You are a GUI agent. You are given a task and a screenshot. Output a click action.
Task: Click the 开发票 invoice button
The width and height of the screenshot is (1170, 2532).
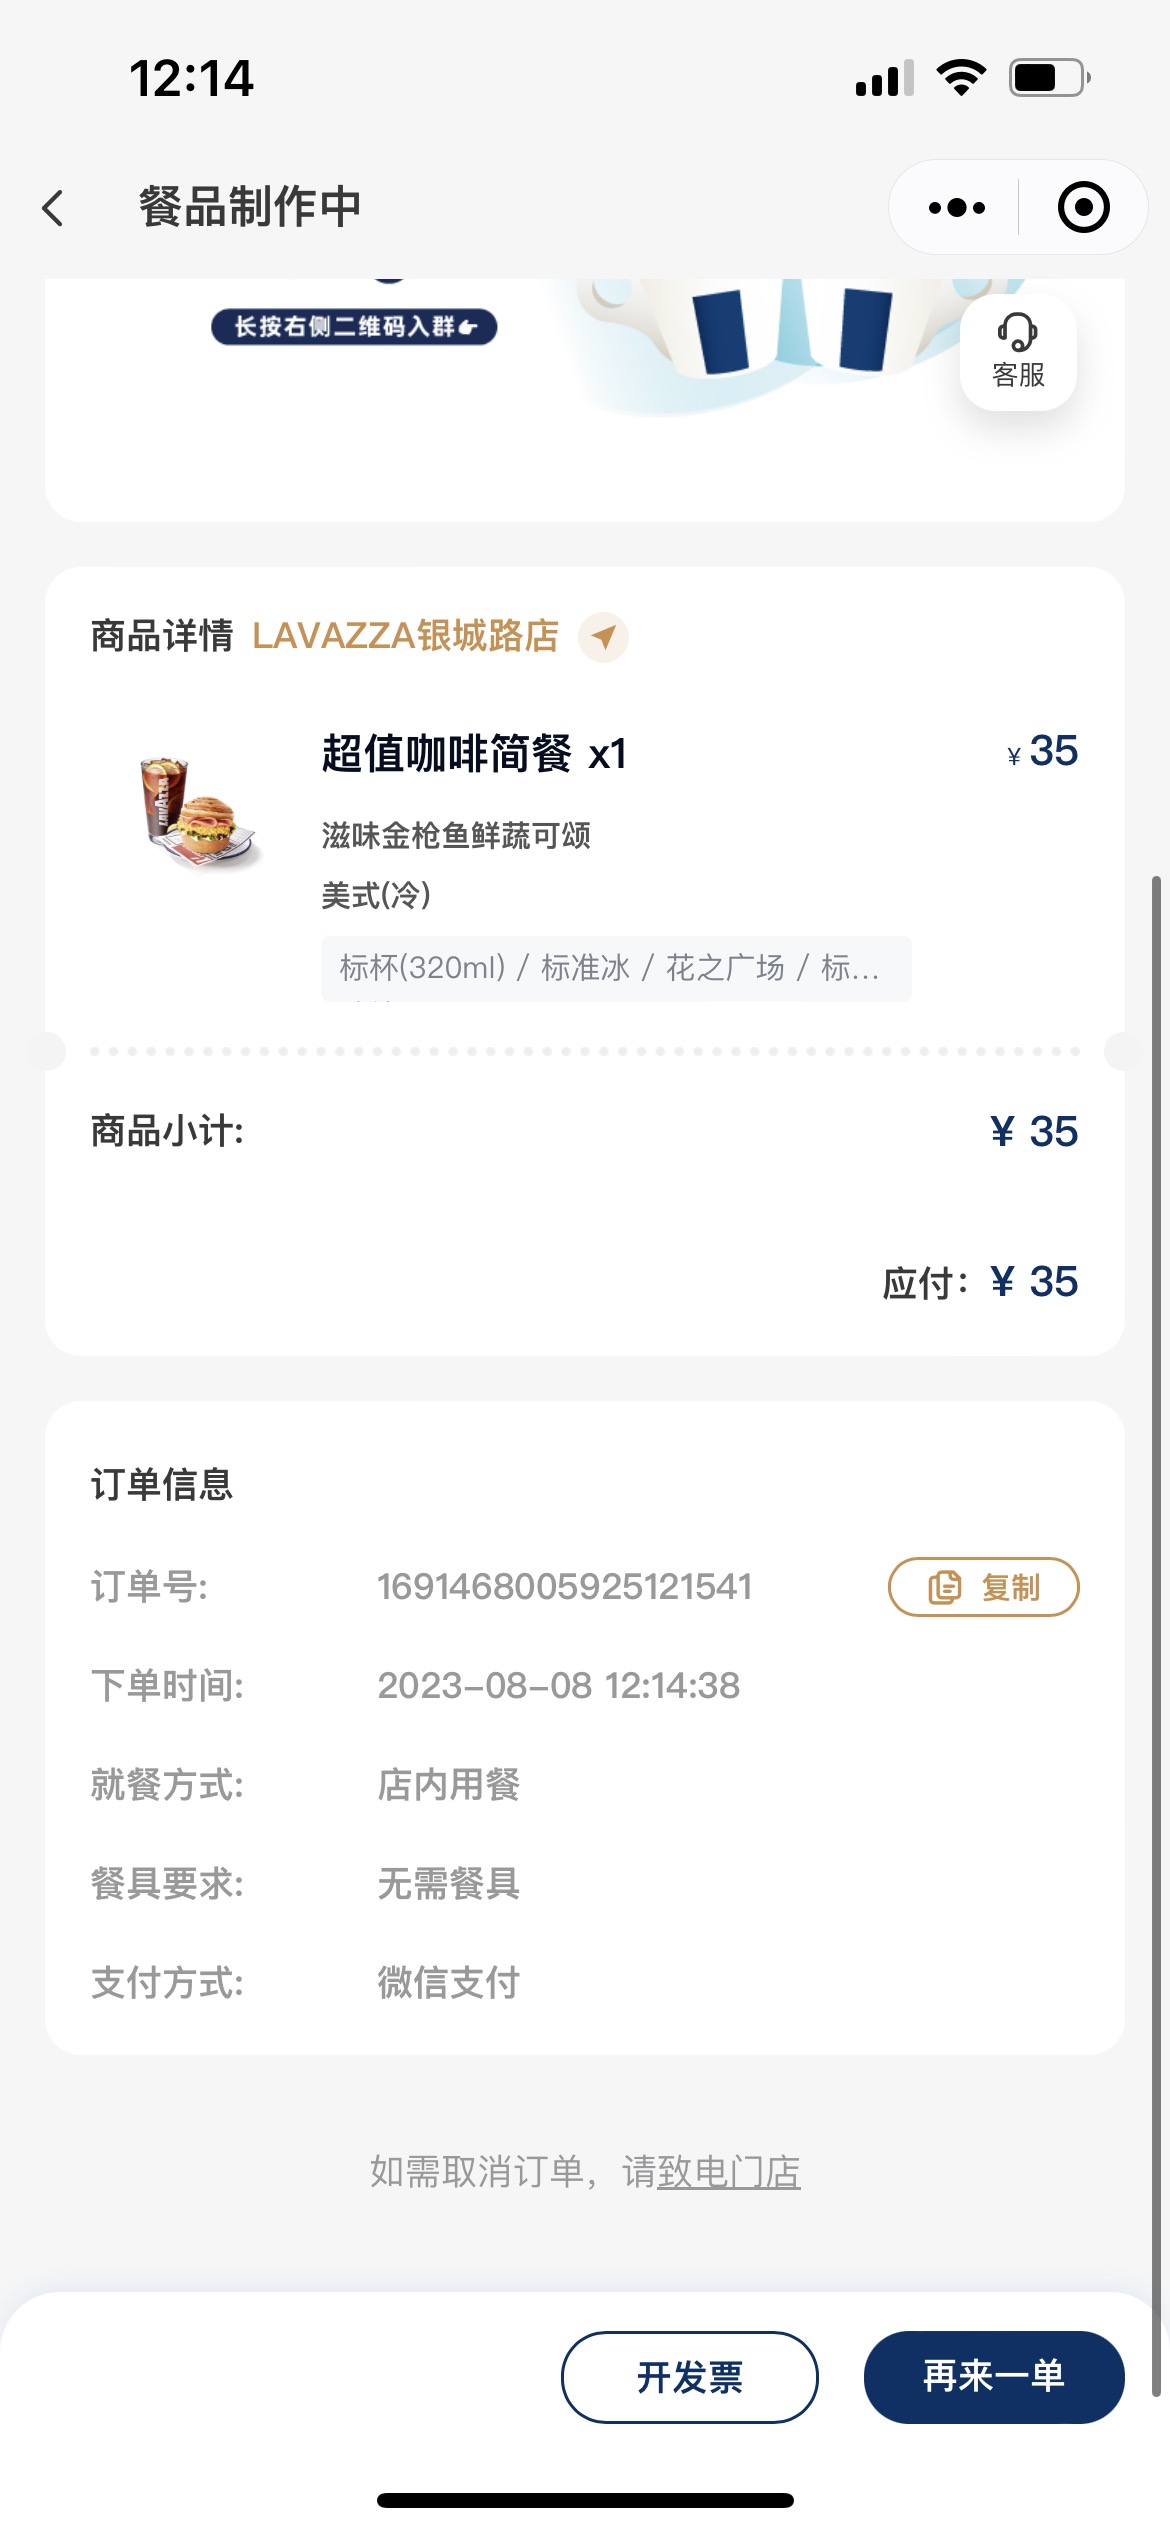[690, 2377]
